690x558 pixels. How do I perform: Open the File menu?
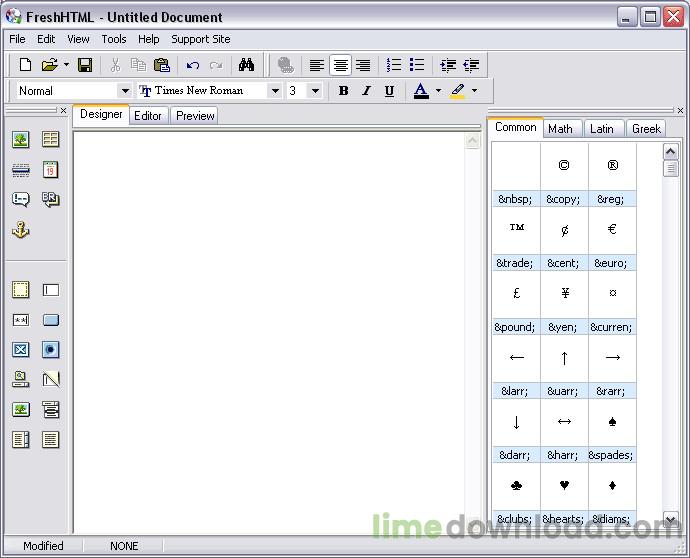17,39
